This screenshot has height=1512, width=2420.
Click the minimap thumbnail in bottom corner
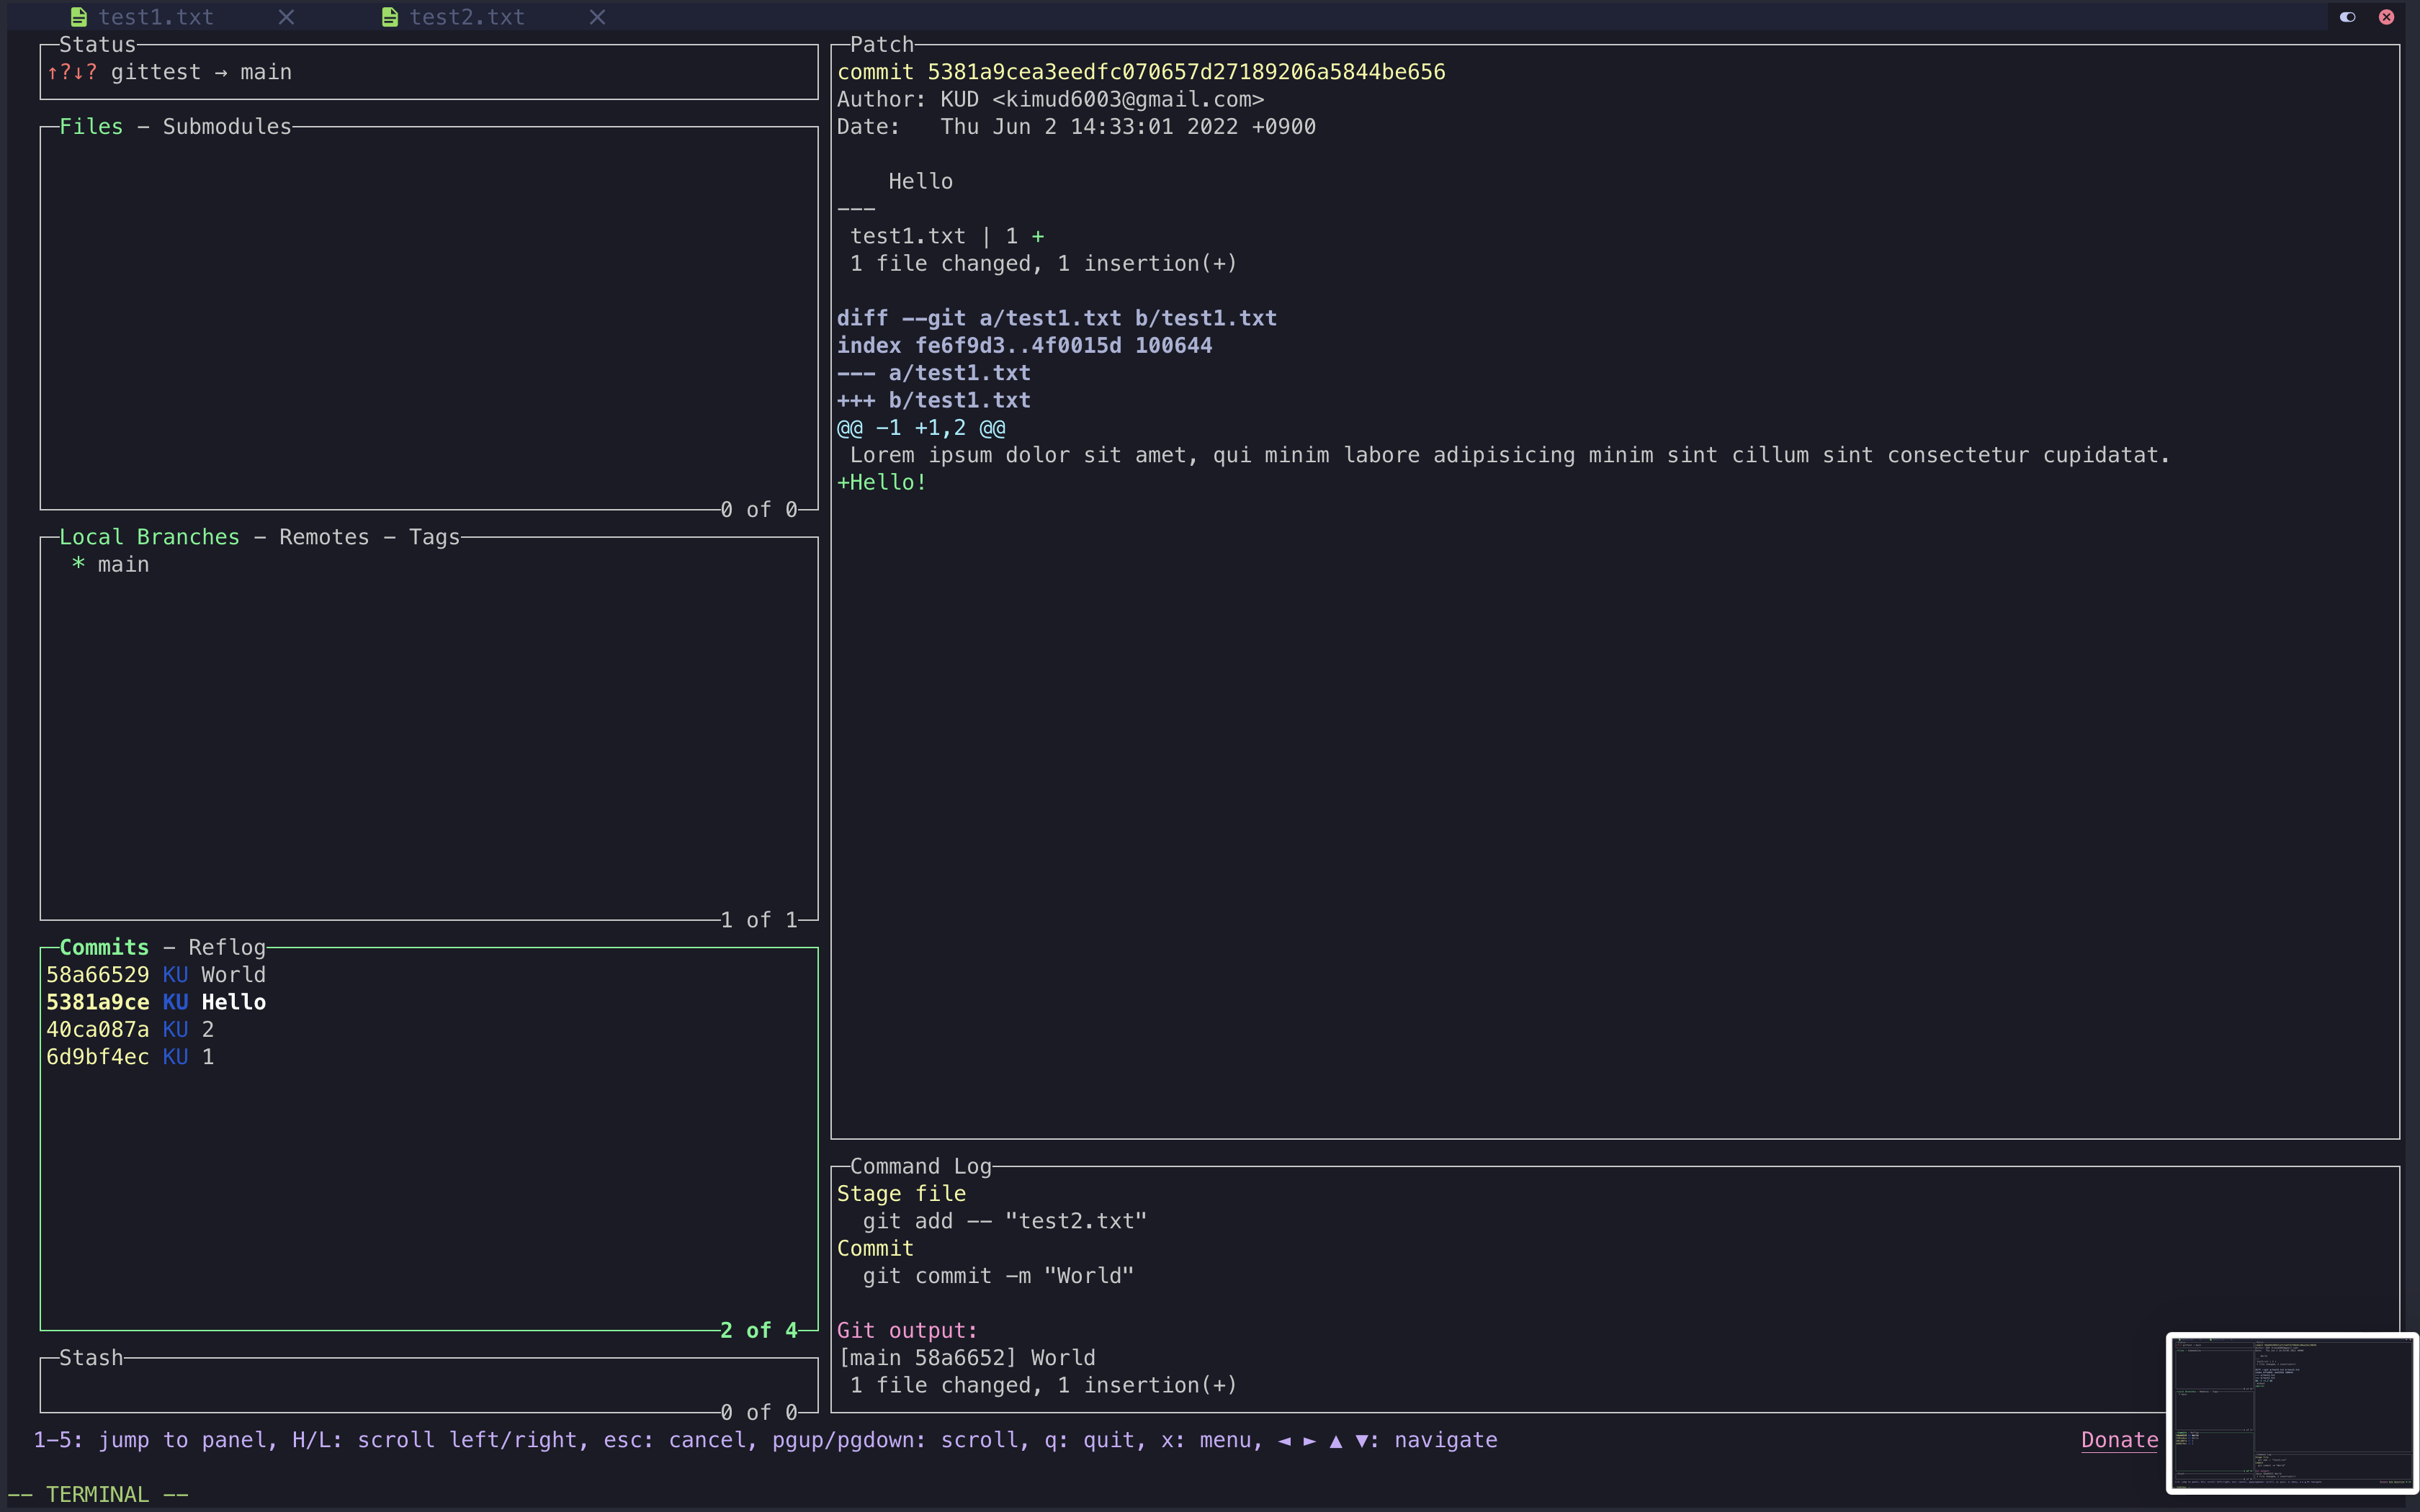tap(2291, 1413)
